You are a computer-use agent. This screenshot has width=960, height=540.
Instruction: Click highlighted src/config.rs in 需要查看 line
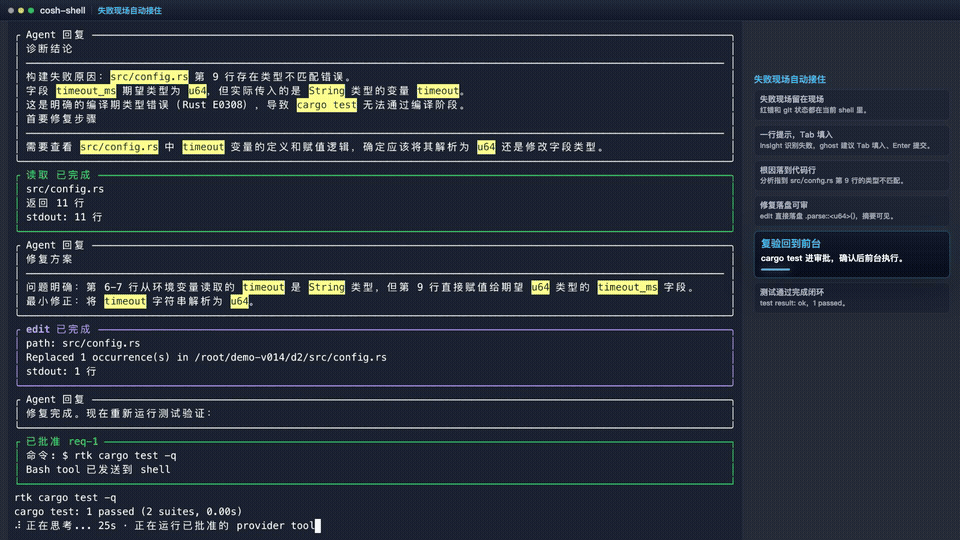tap(119, 147)
